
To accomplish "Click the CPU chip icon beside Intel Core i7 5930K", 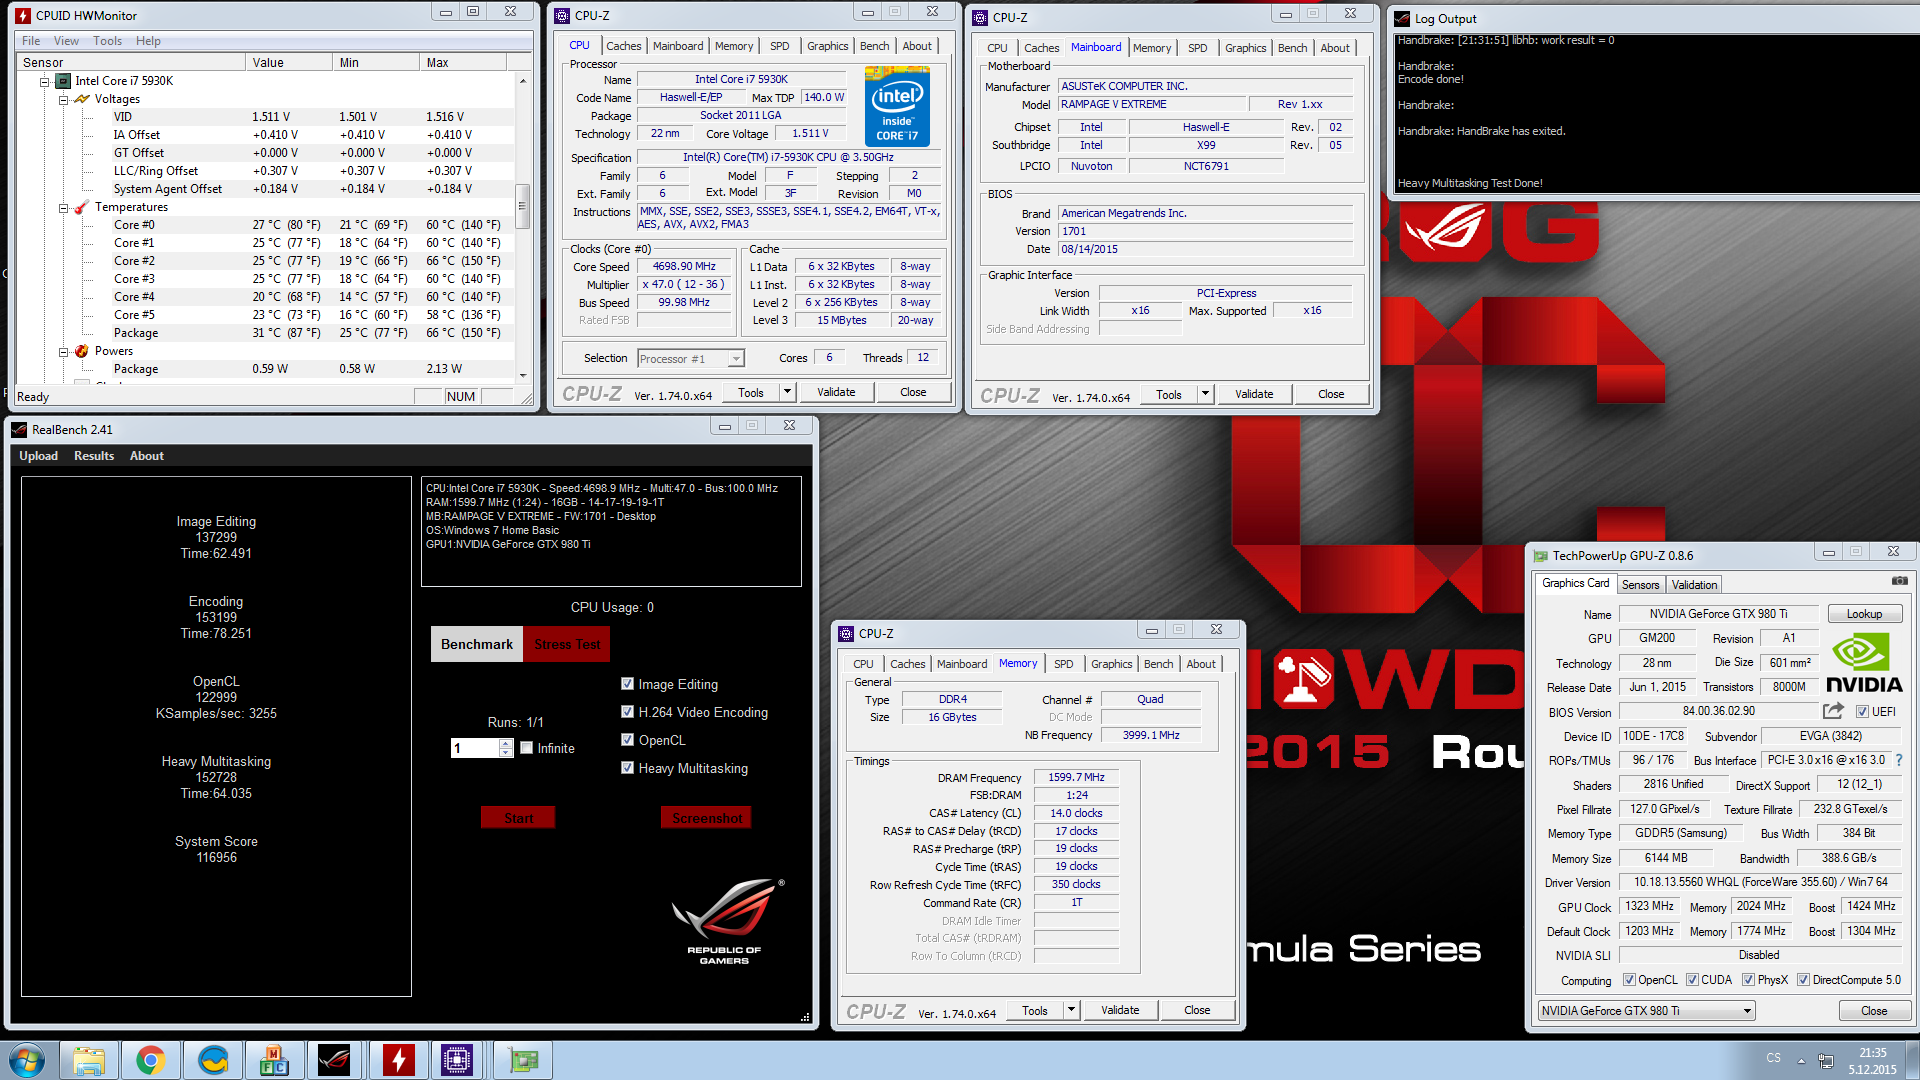I will click(63, 81).
